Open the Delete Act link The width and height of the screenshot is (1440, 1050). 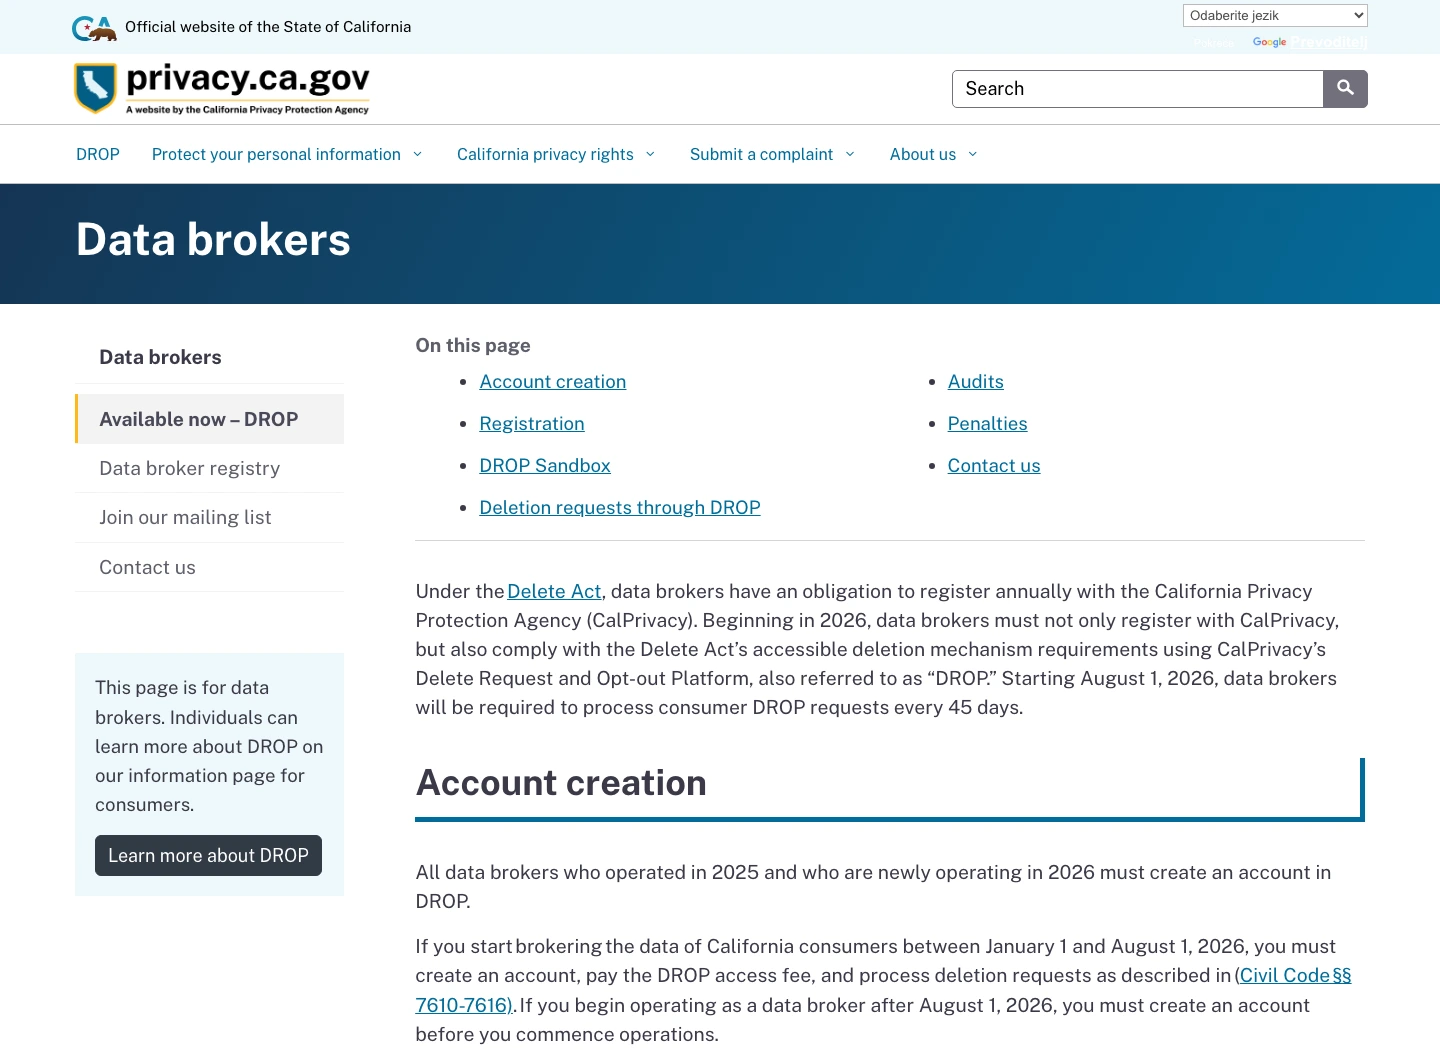click(554, 591)
